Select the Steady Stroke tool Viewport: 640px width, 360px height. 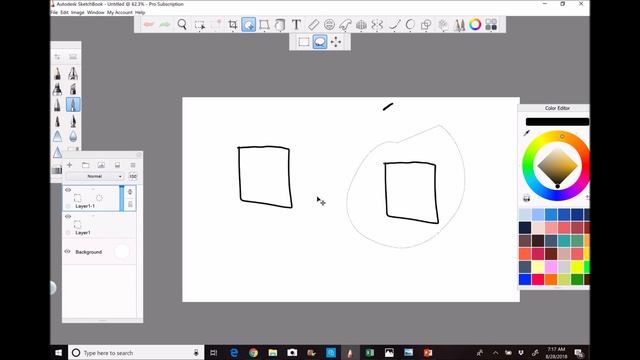394,24
